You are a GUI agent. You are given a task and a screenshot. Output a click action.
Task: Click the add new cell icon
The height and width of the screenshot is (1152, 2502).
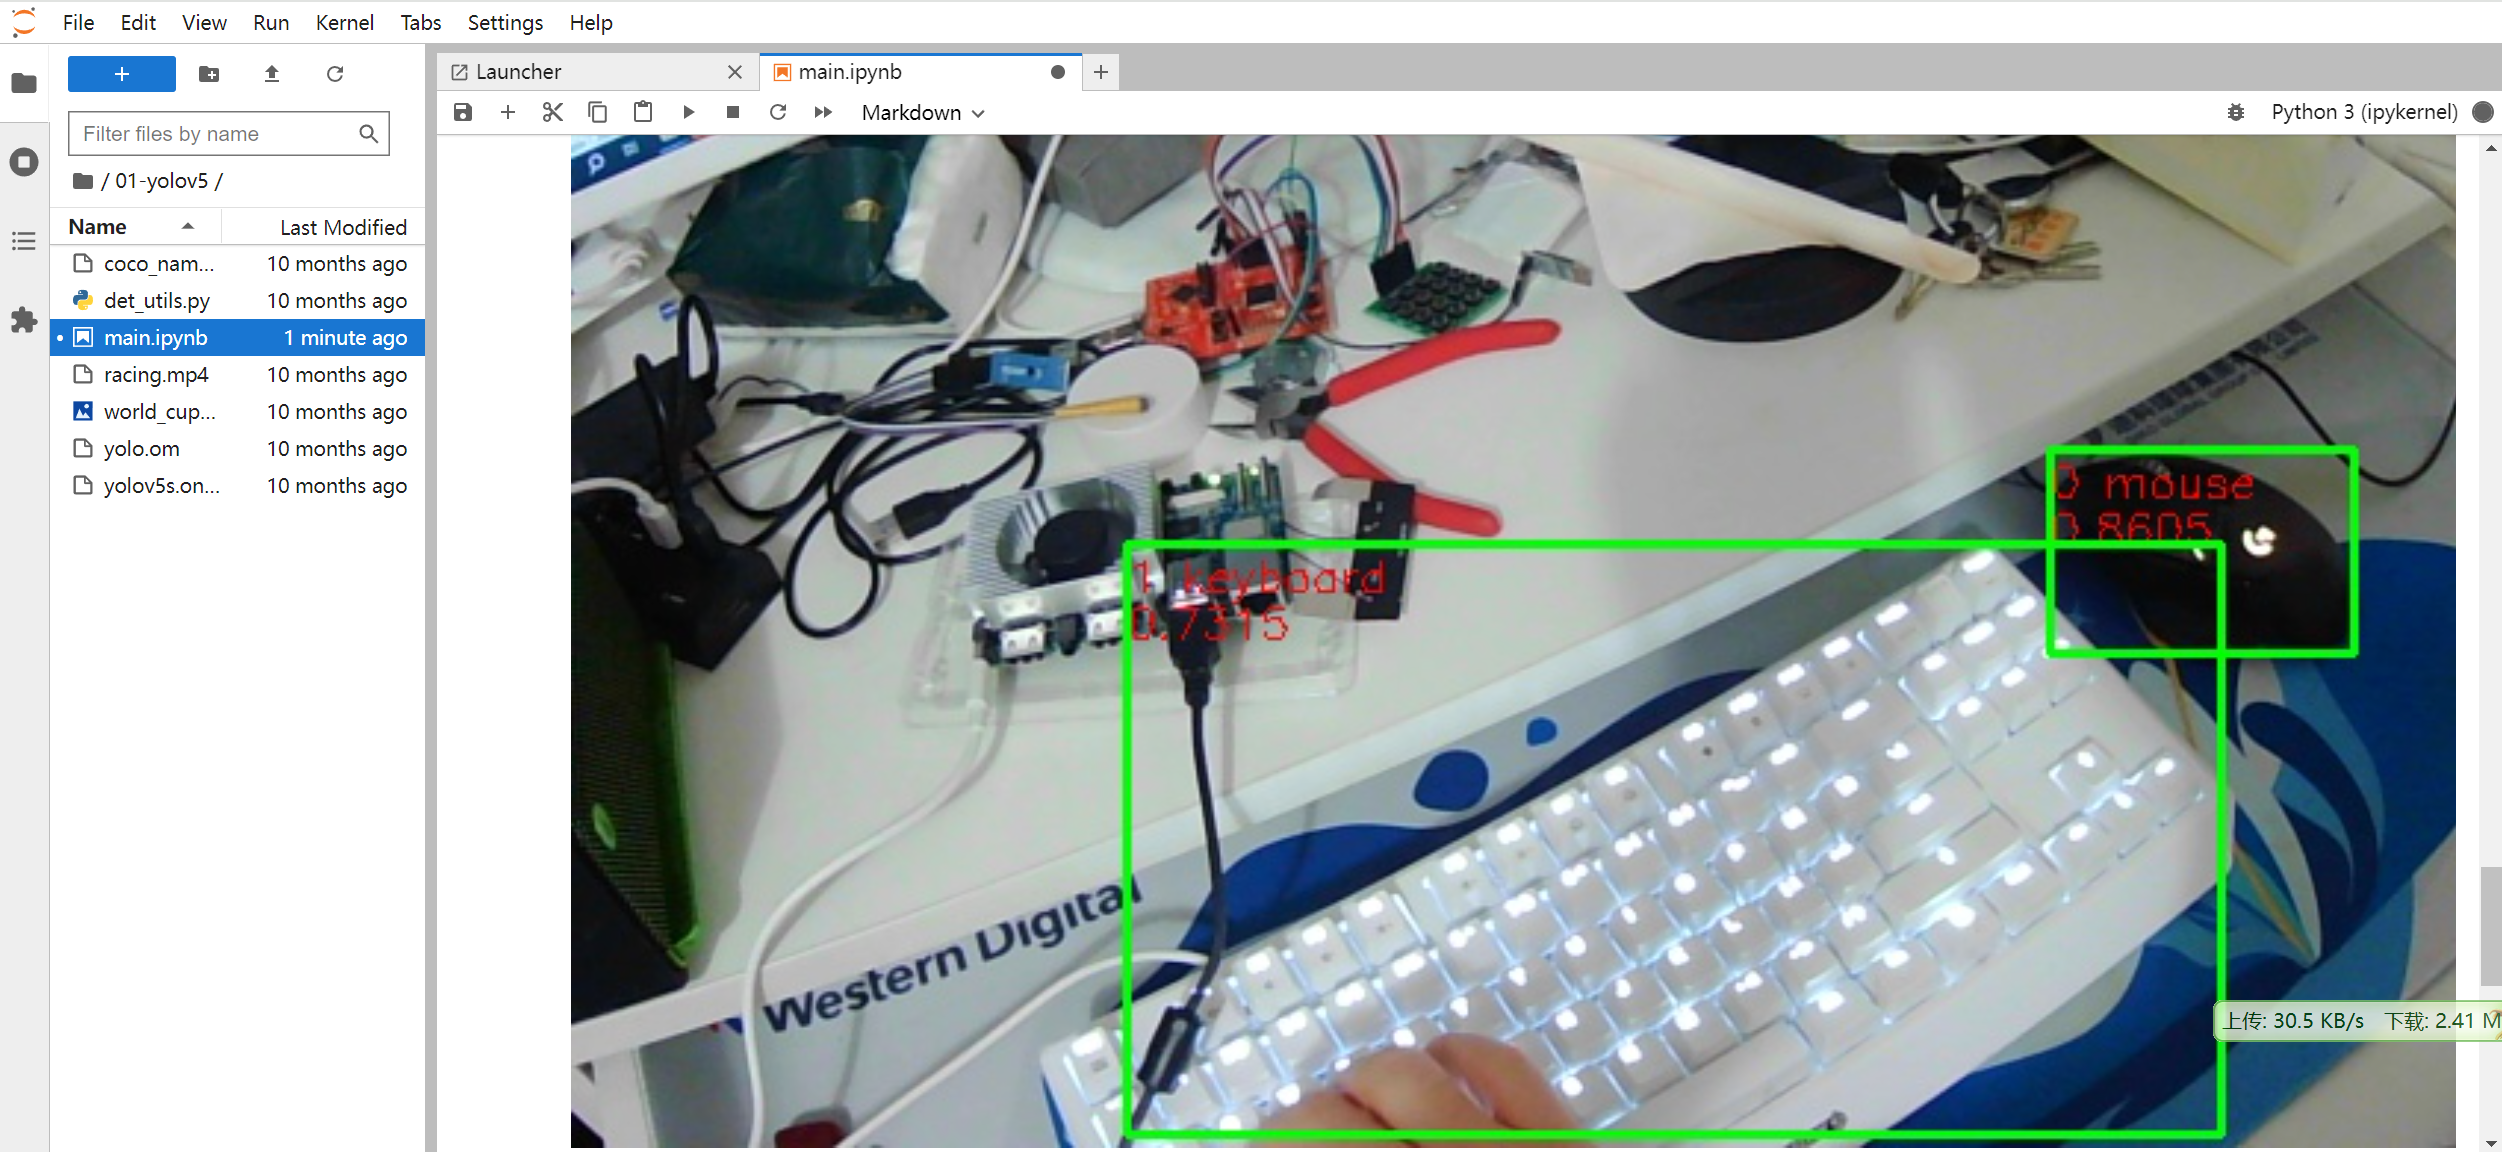(507, 112)
